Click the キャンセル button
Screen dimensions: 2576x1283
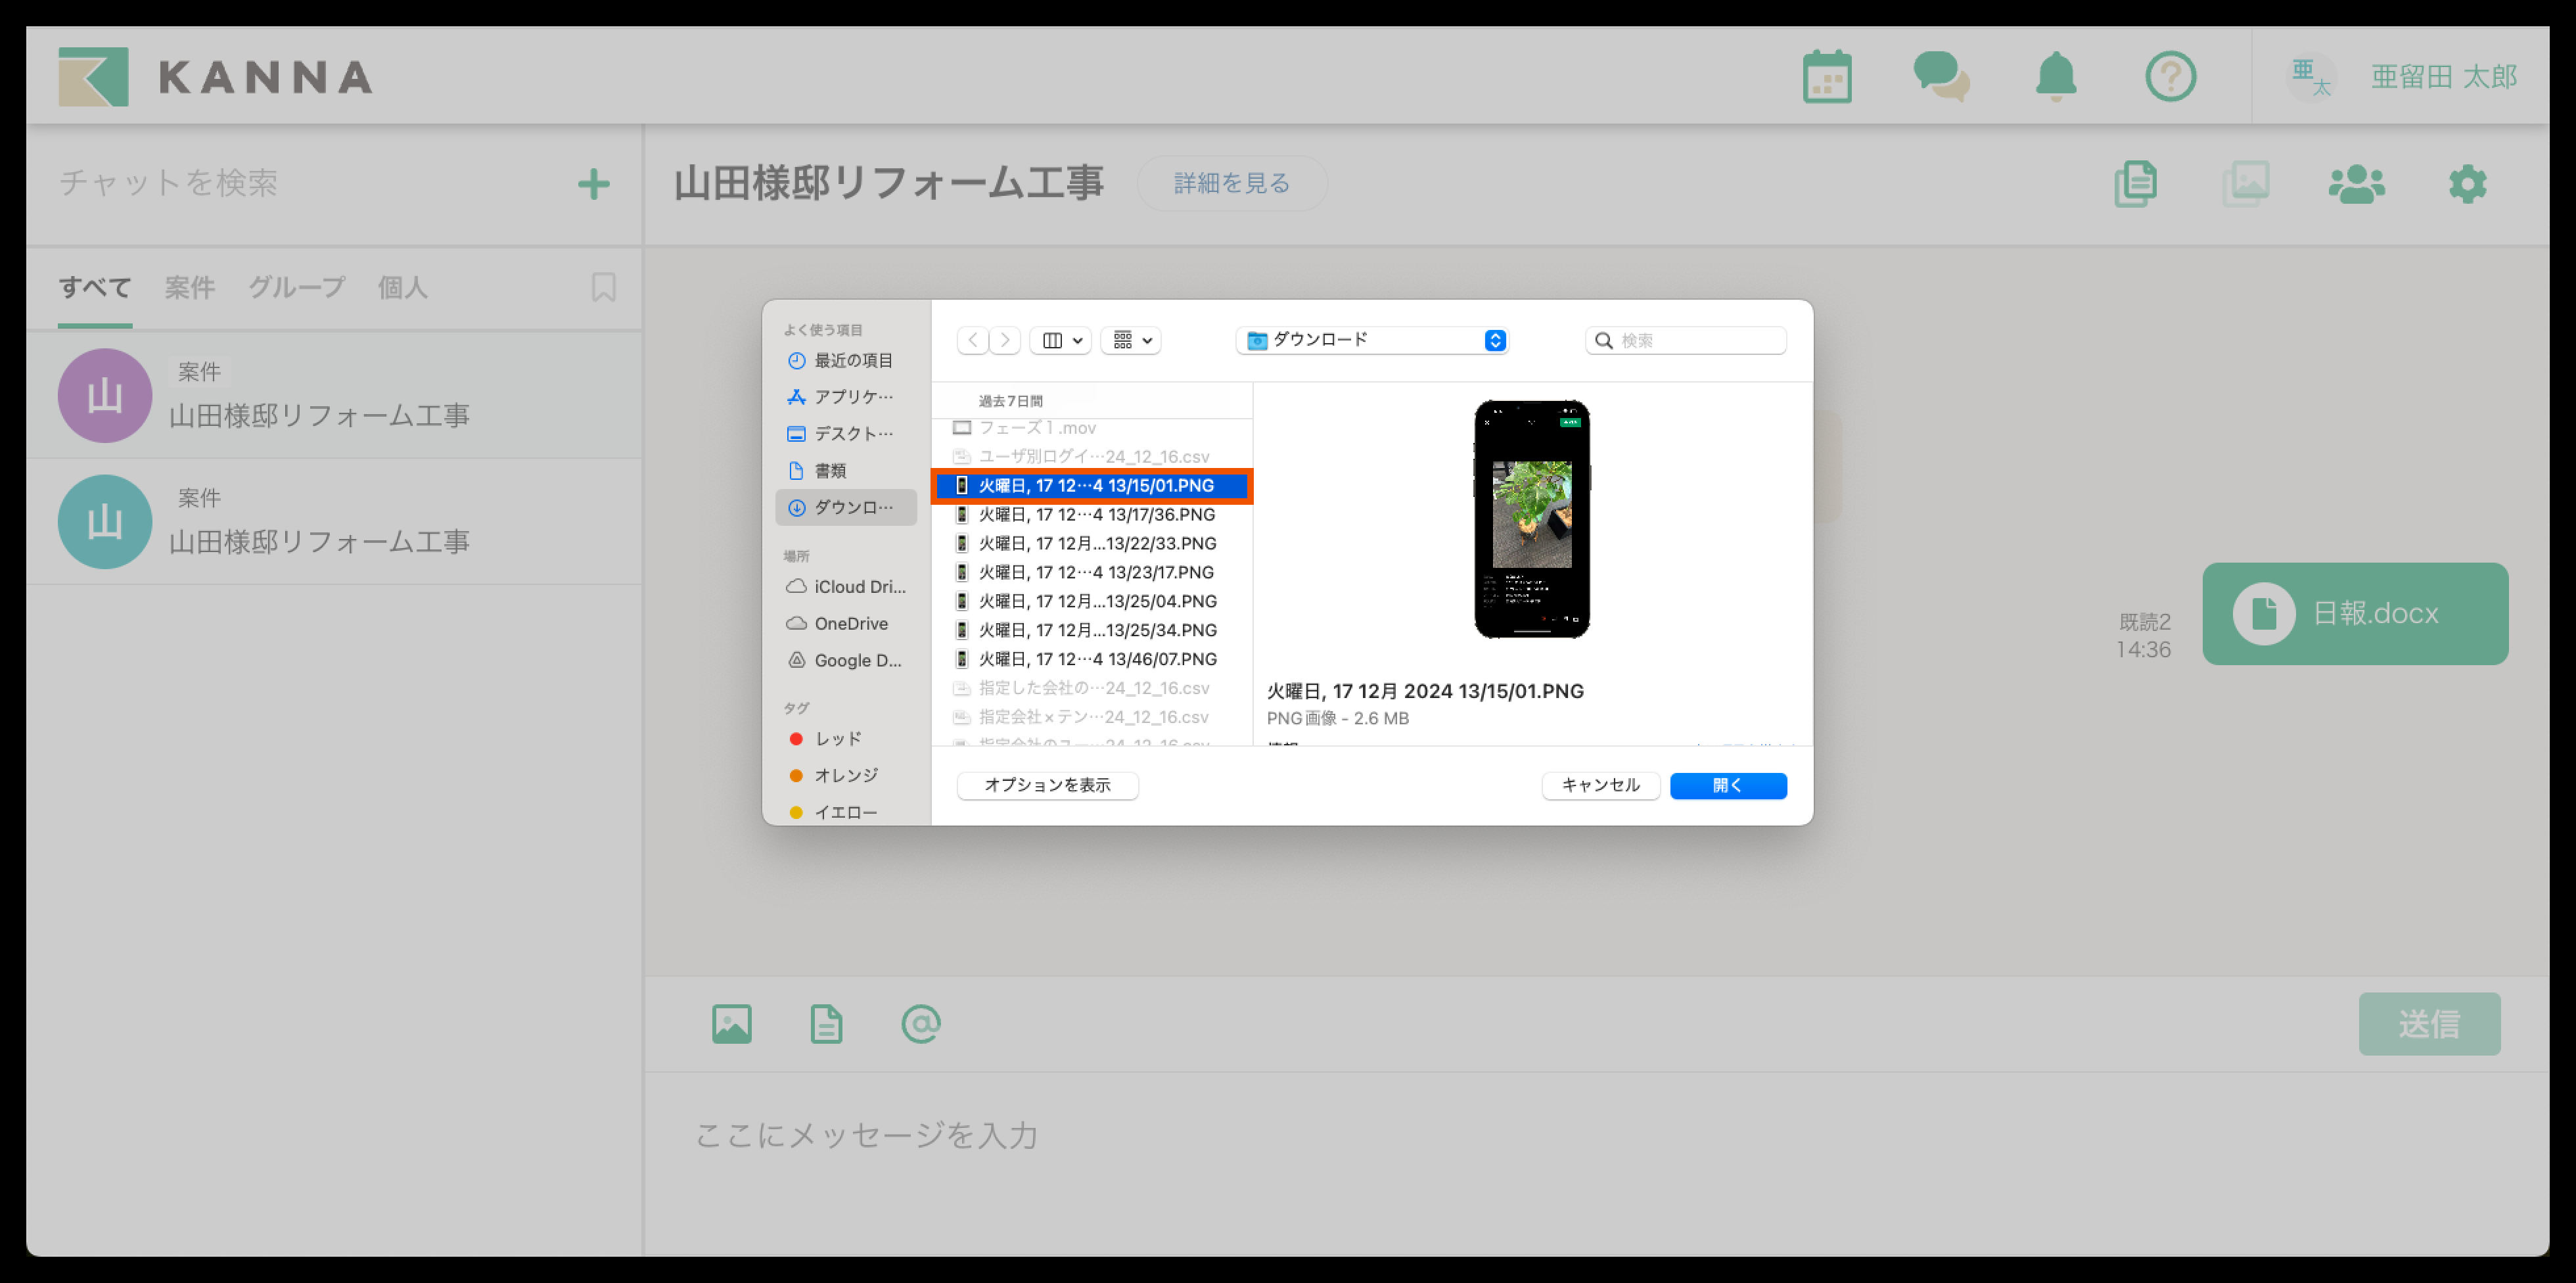pyautogui.click(x=1600, y=786)
